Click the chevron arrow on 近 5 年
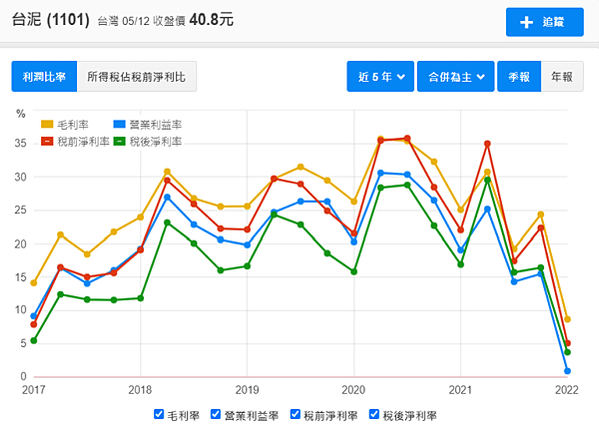 point(401,77)
